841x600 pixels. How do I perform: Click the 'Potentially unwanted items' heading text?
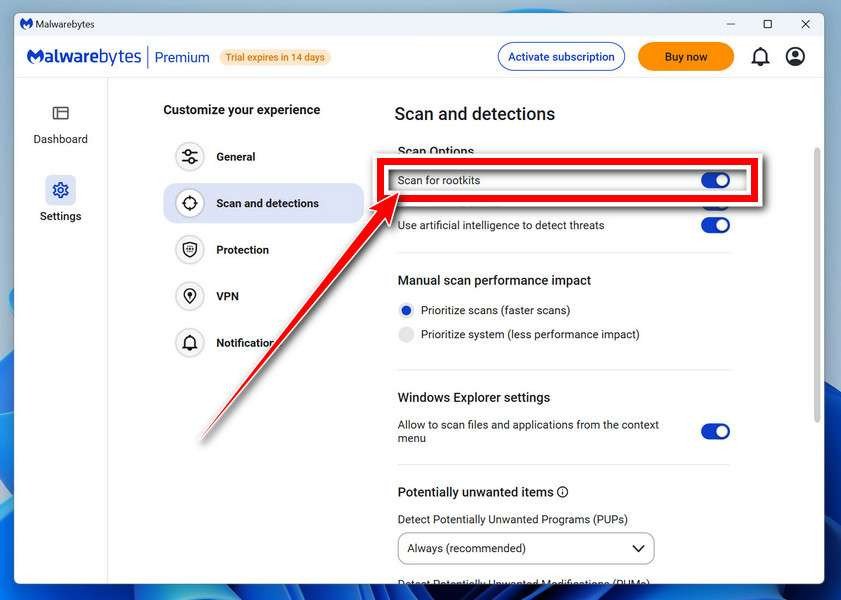pos(475,492)
